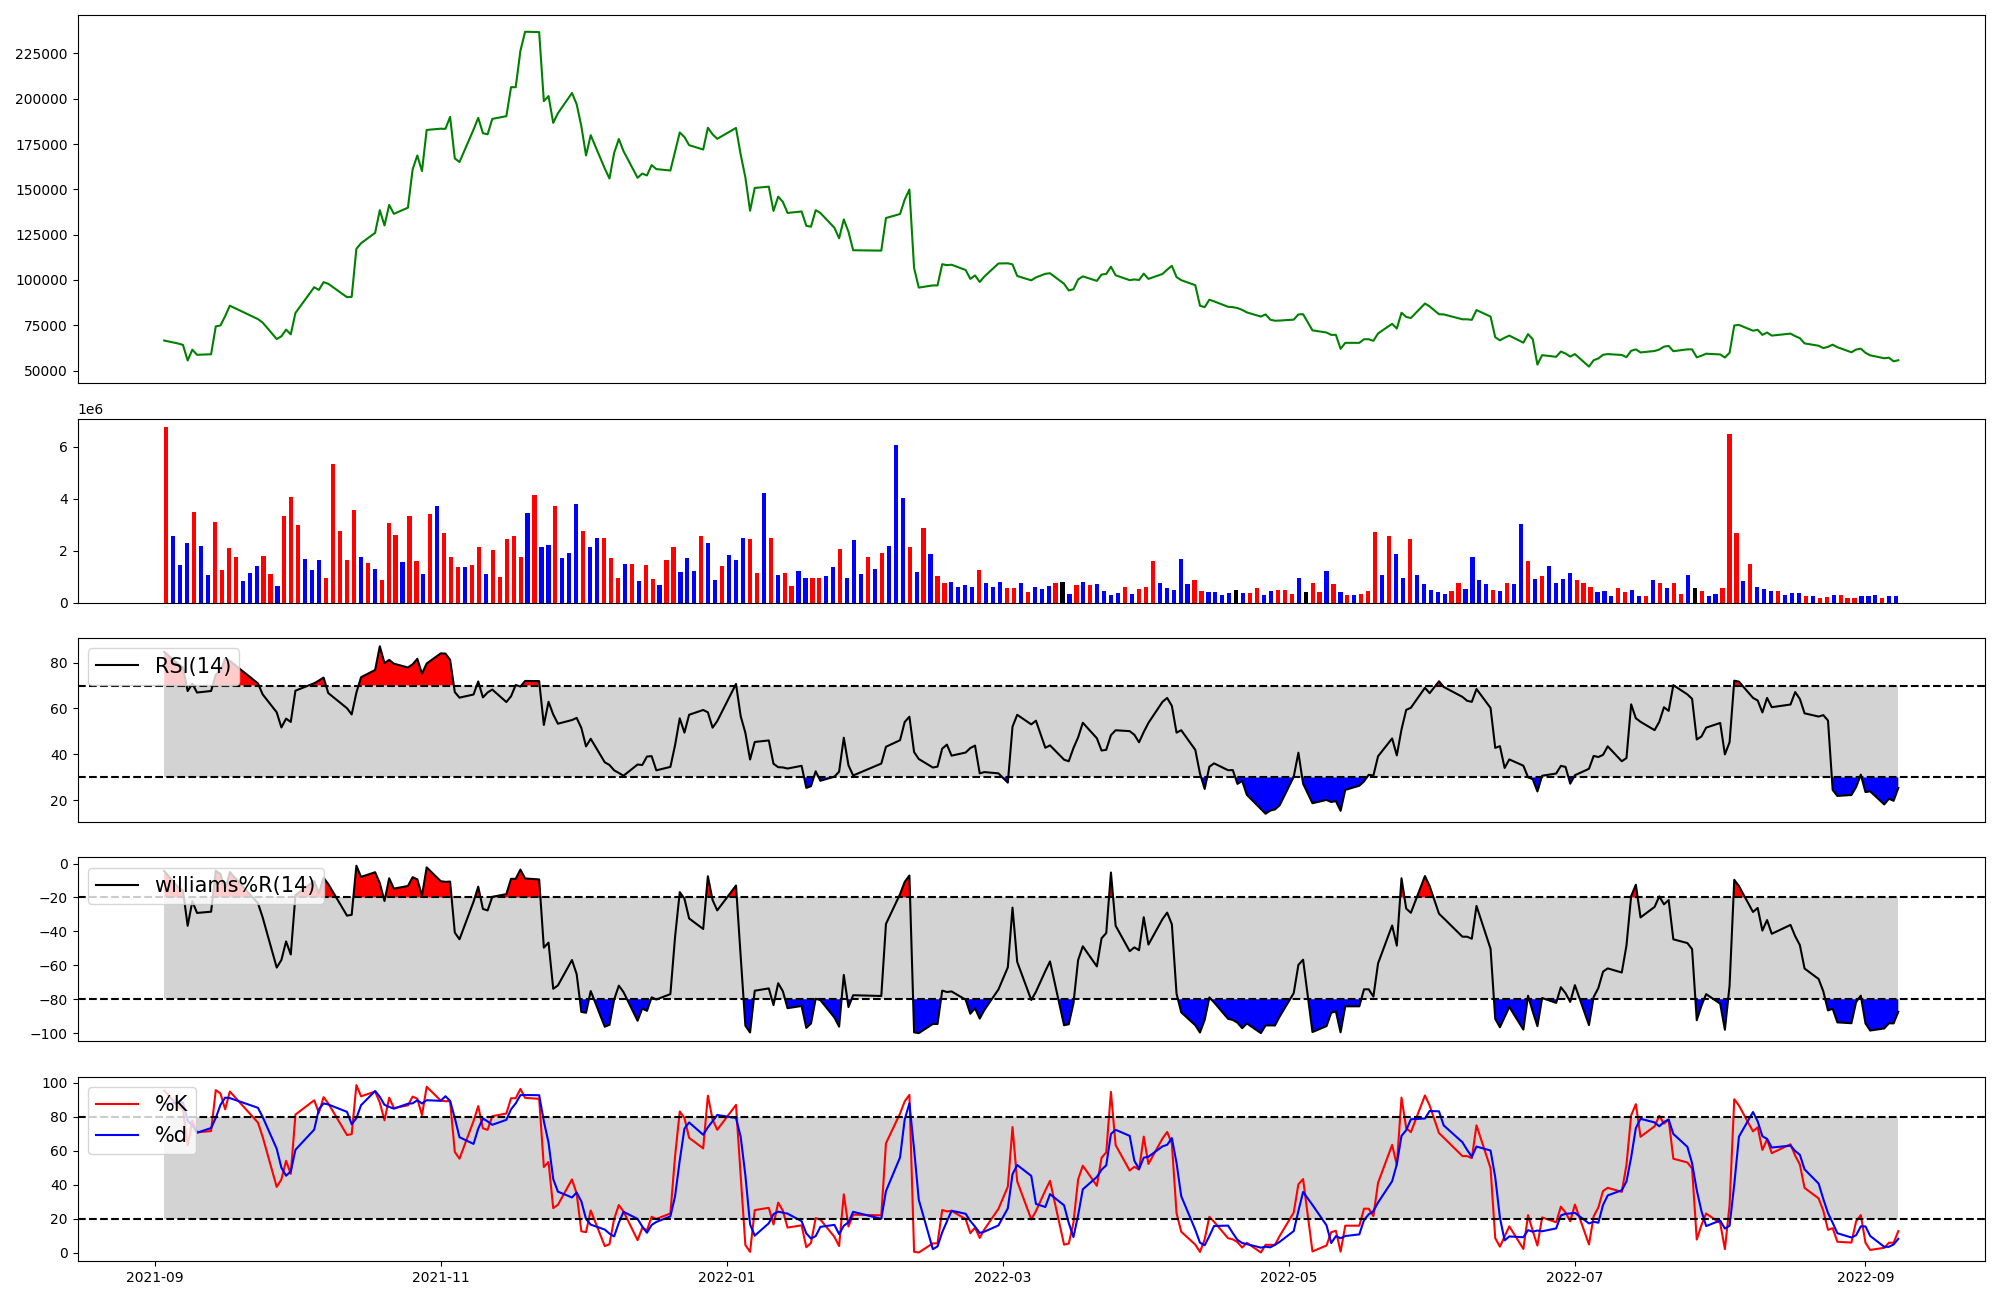This screenshot has height=1300, width=2000.
Task: Click the 2021-09 x-axis date label
Action: 155,1277
